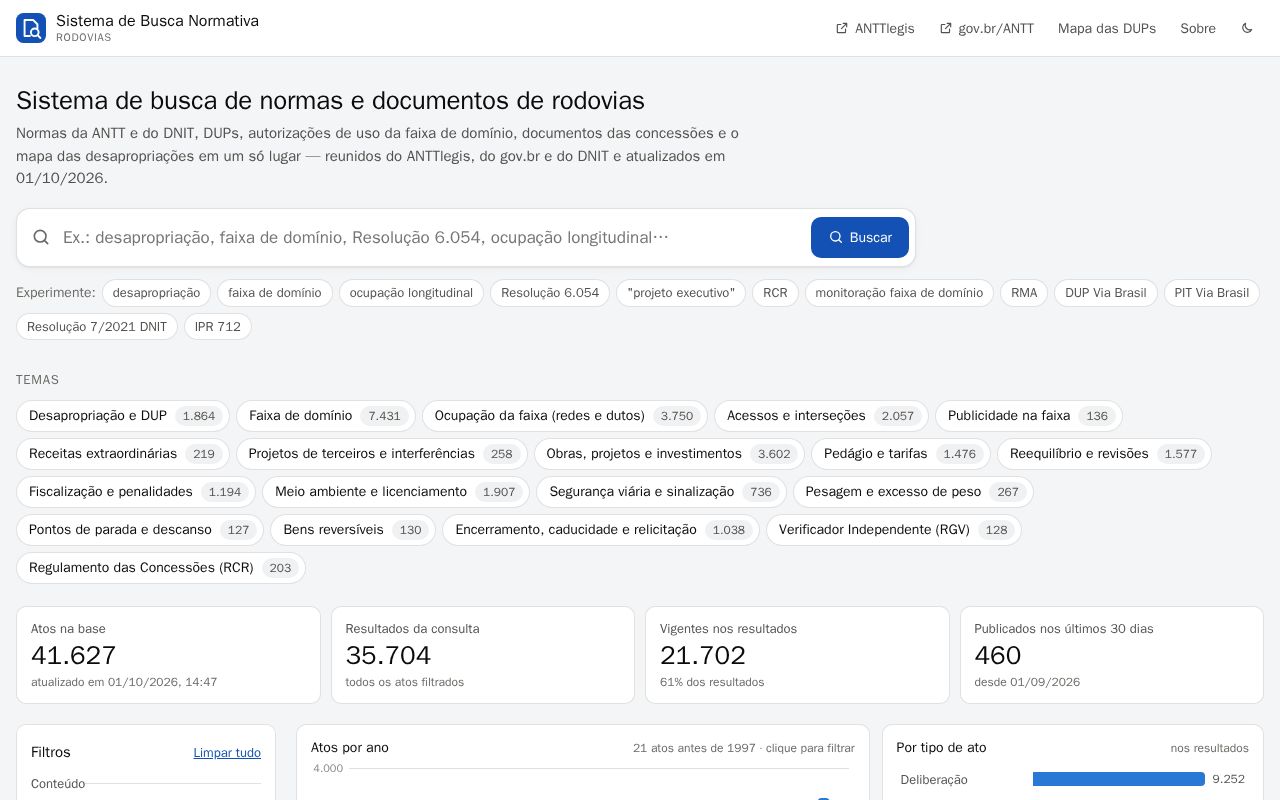1280x800 pixels.
Task: Open the ANTTlegis external link
Action: click(x=875, y=28)
